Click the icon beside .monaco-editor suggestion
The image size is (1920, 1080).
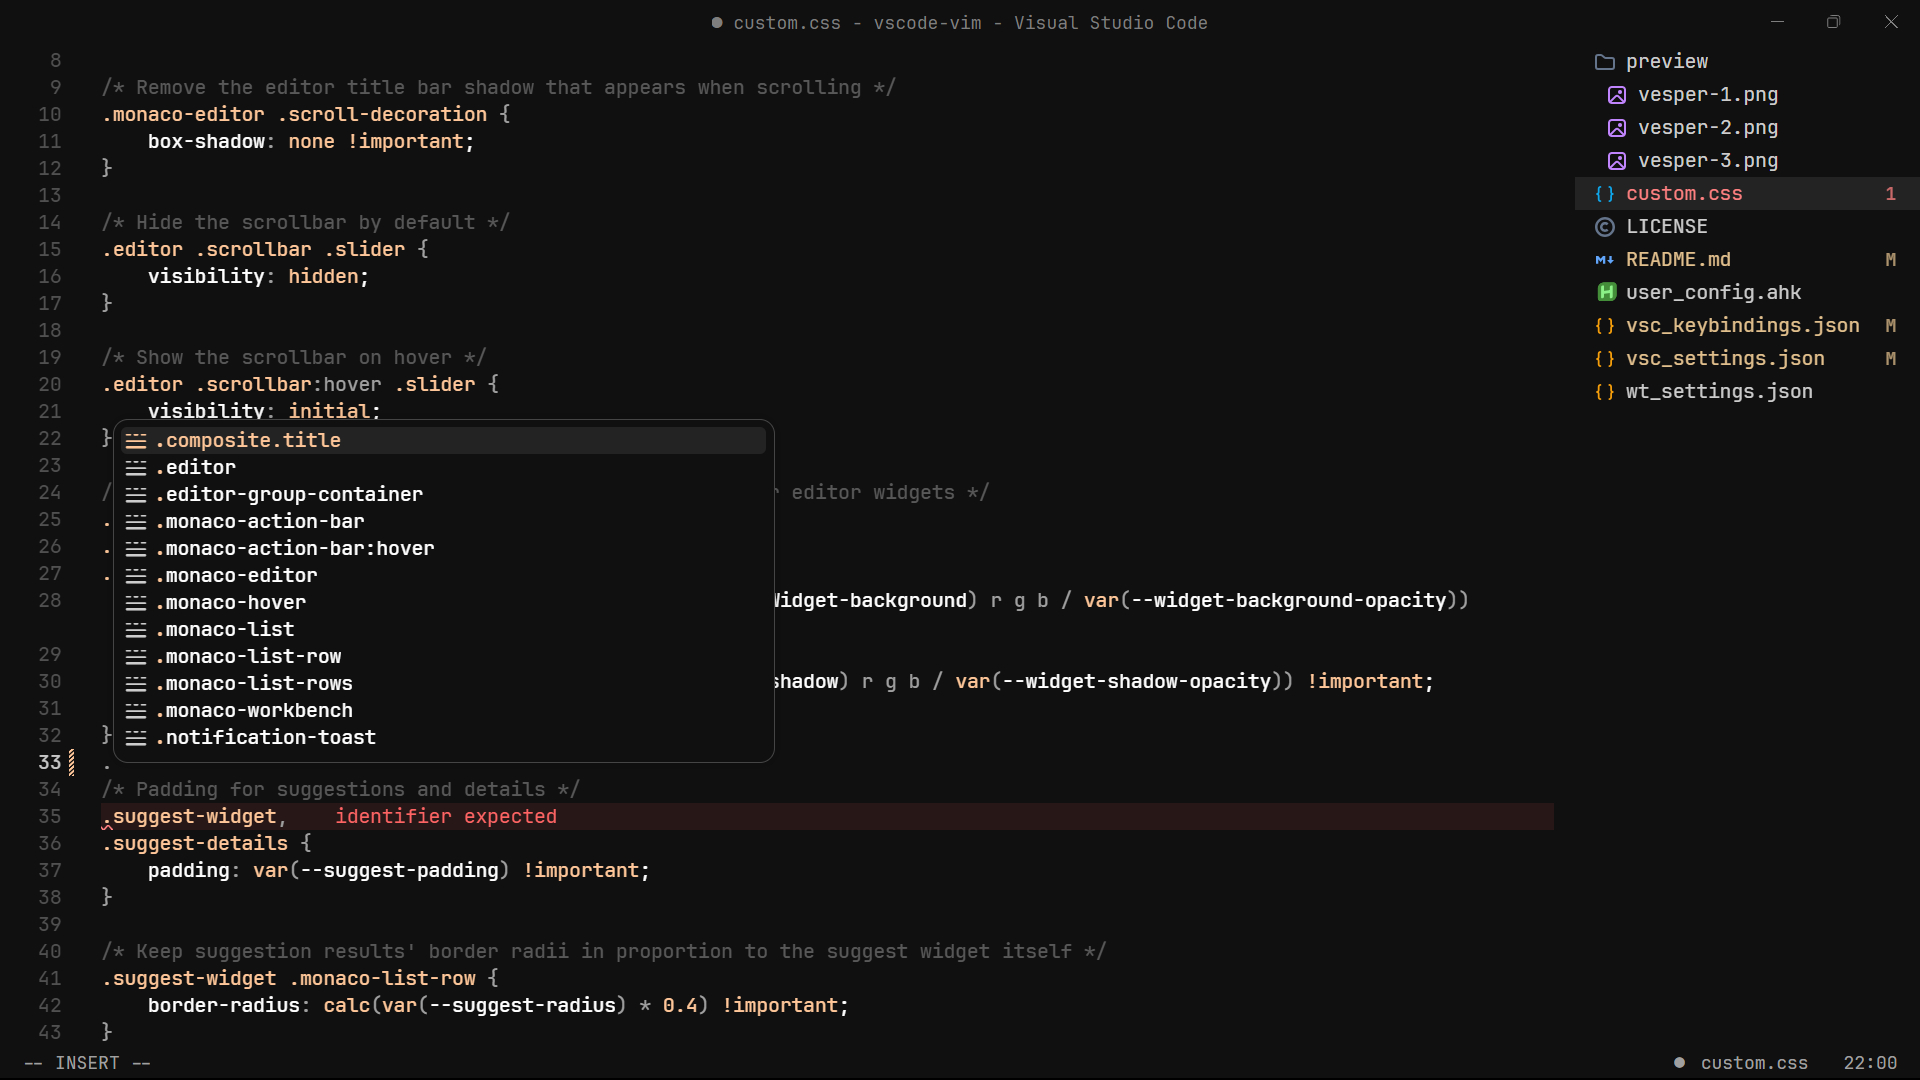pos(136,576)
